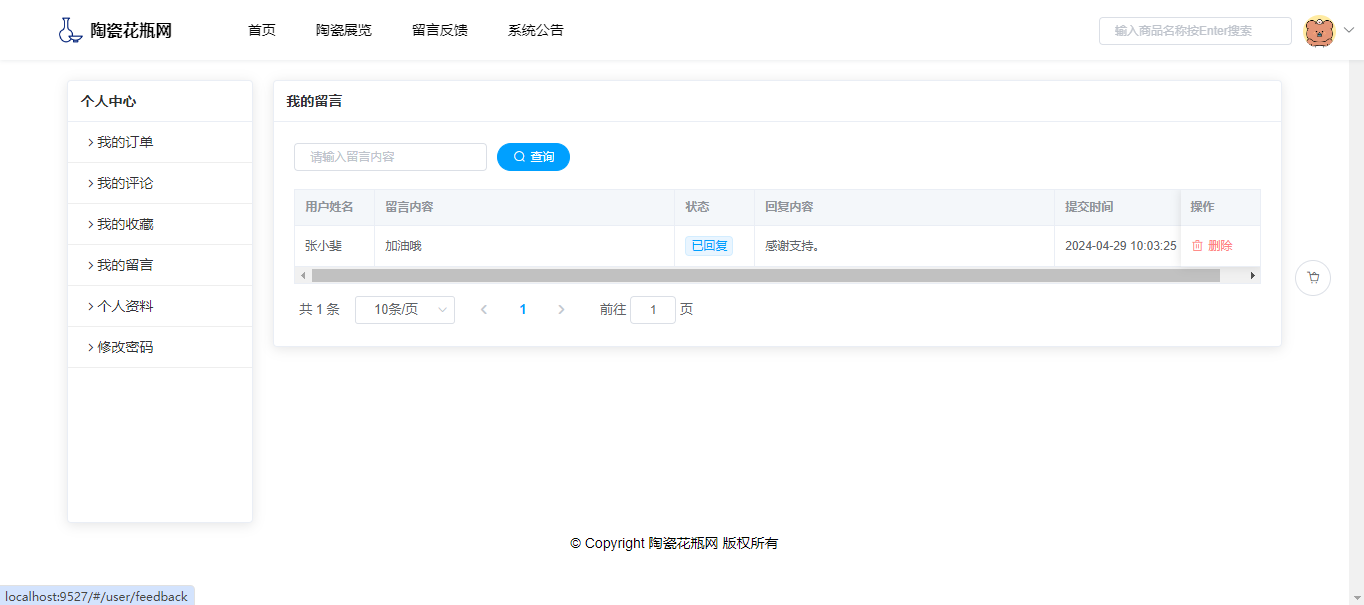Open 我的订单 in the sidebar
Screen dimensions: 1364x605
pyautogui.click(x=125, y=142)
